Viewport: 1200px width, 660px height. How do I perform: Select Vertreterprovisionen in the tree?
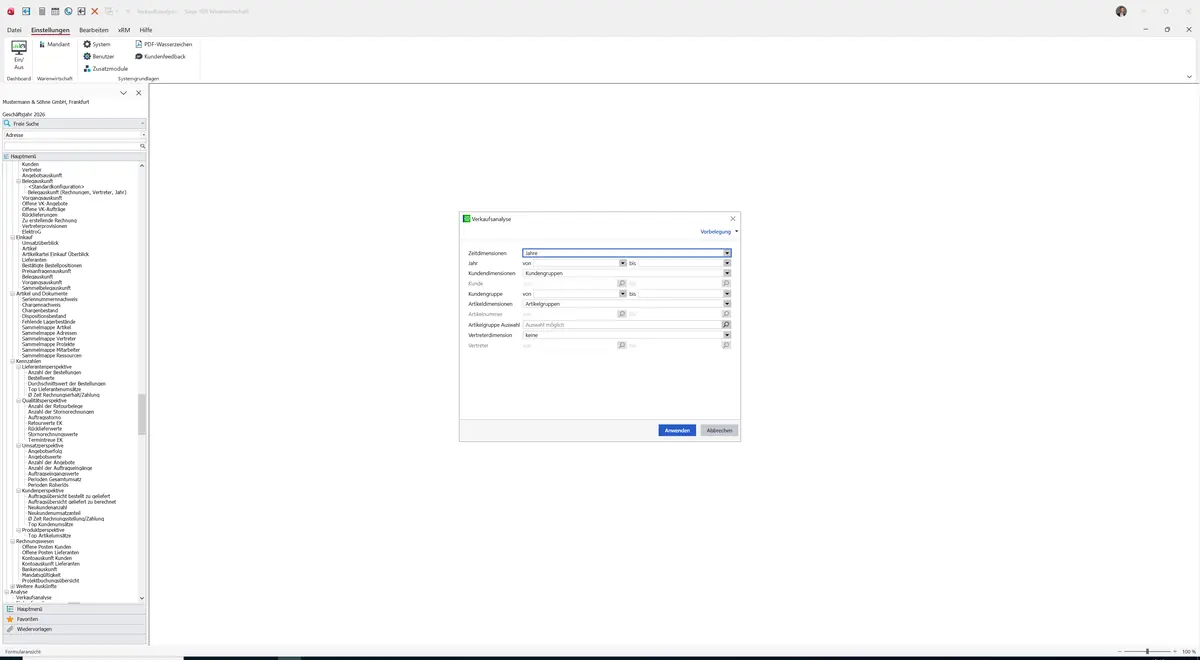coord(45,226)
